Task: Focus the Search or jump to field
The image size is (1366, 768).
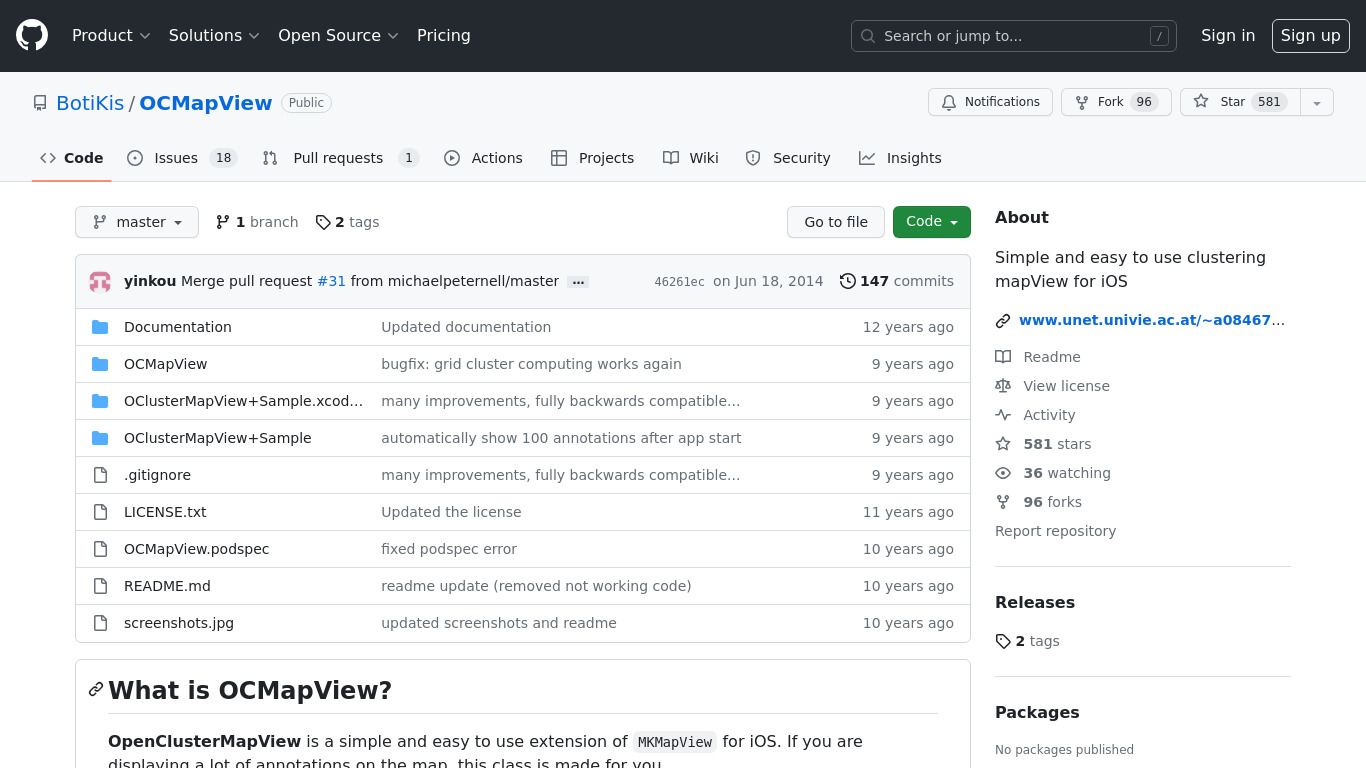Action: coord(1013,36)
